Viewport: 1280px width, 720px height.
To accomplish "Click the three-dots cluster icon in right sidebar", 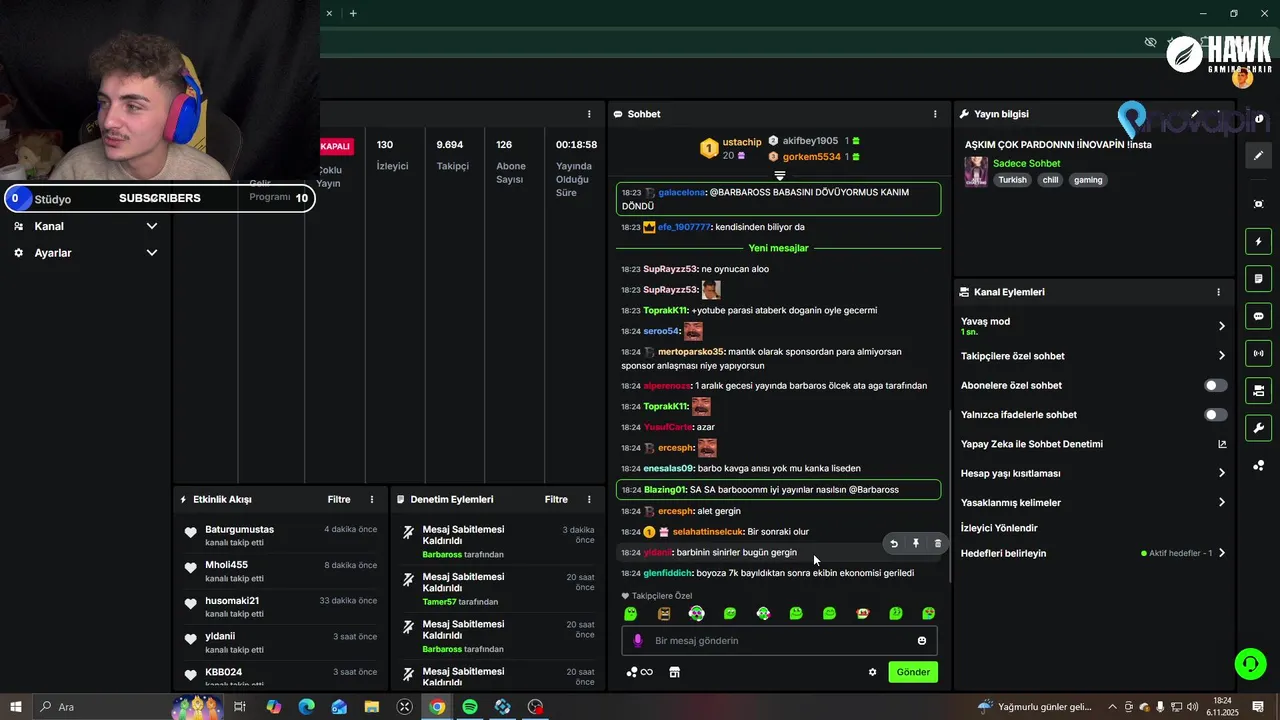I will point(1258,466).
